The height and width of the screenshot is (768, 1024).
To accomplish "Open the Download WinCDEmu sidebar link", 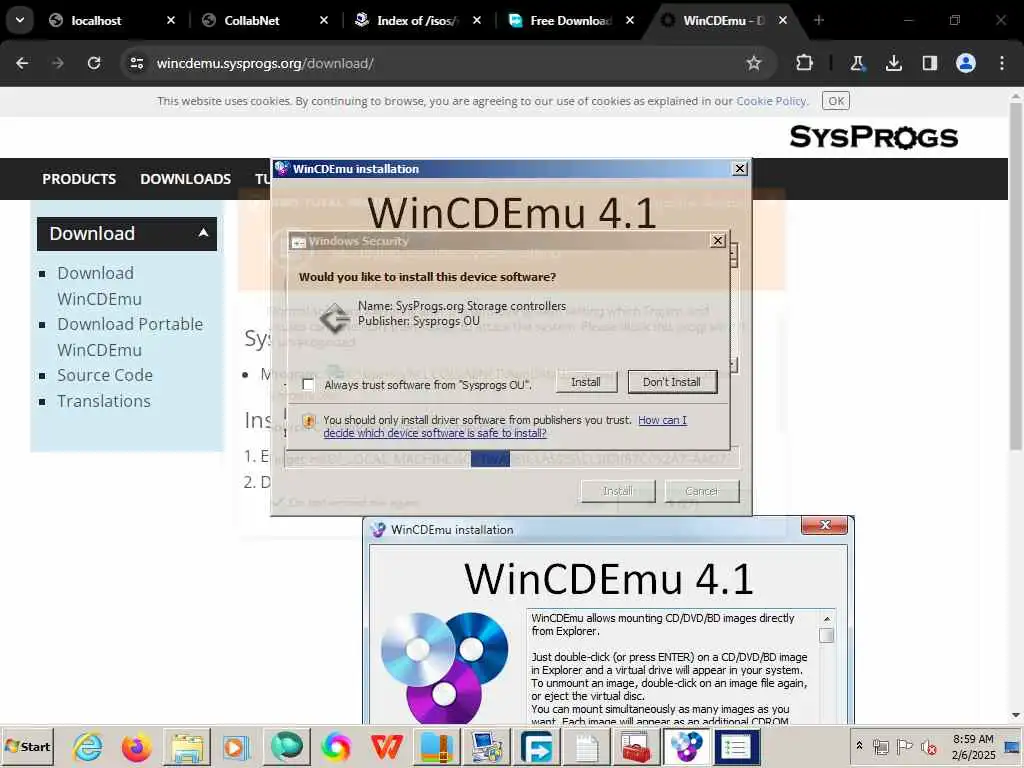I will point(99,286).
